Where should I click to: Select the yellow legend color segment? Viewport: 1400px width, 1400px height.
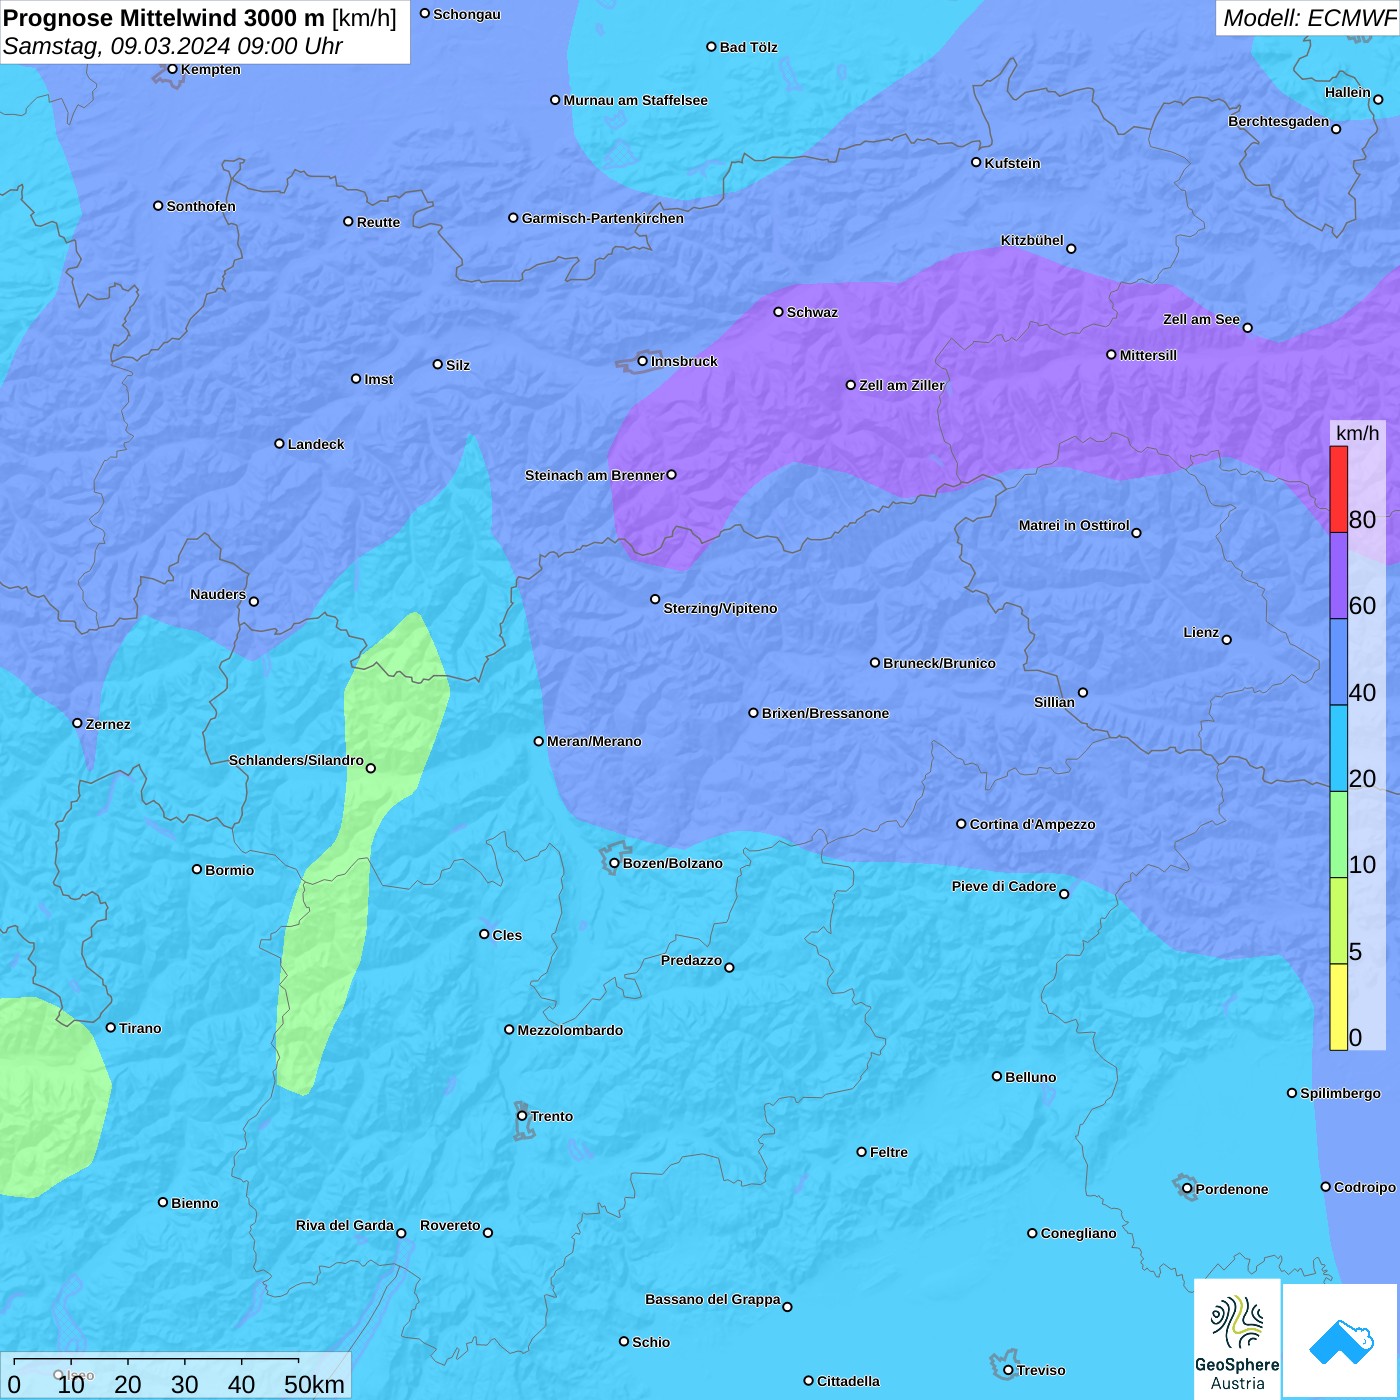[x=1338, y=1007]
